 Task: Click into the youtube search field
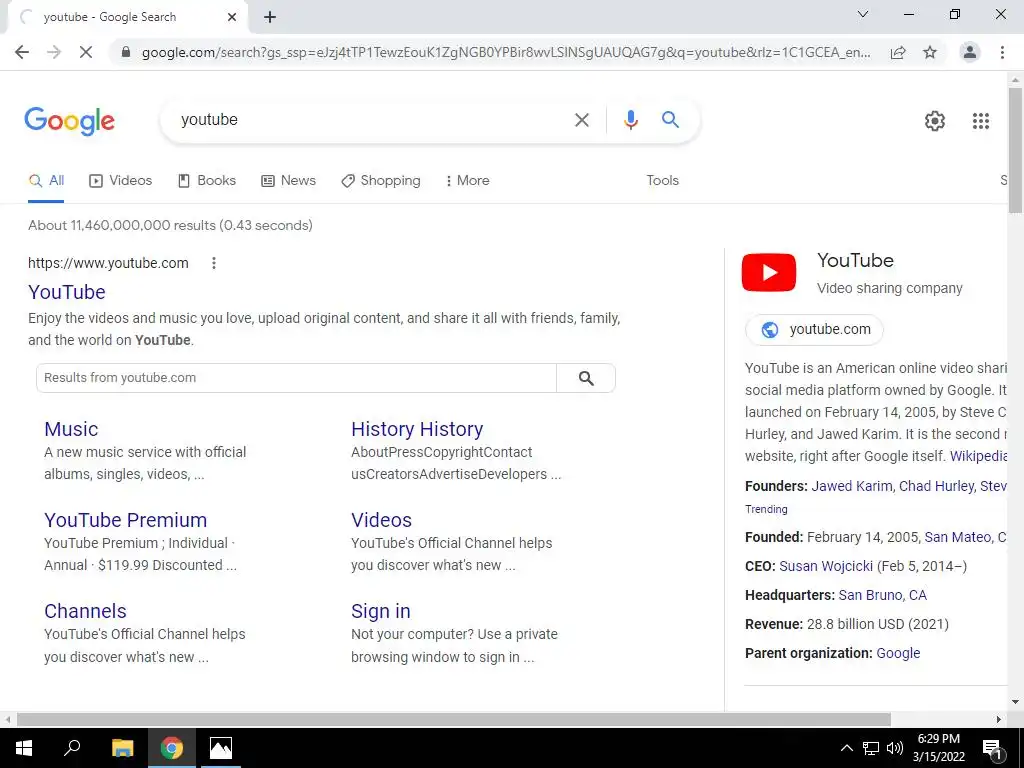[366, 120]
